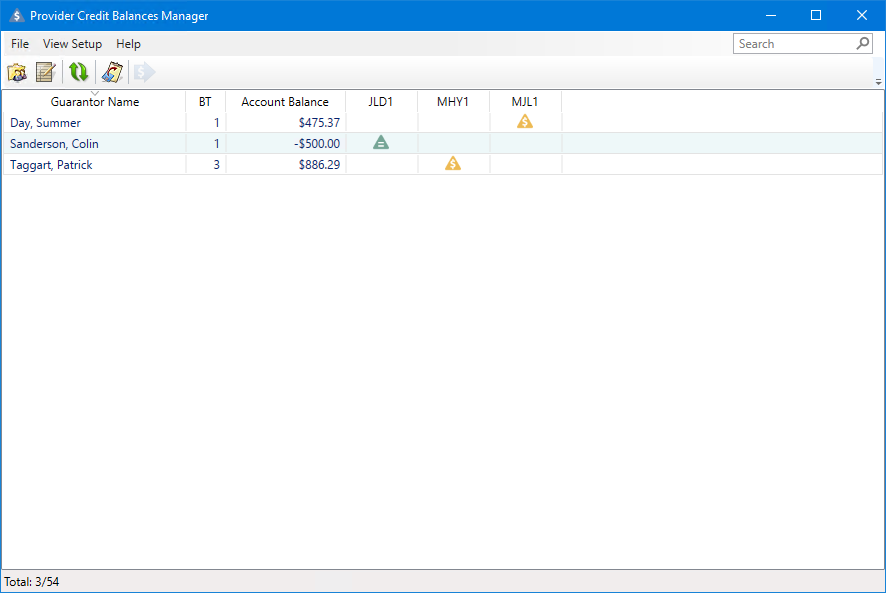Click the green refresh arrows icon
Image resolution: width=886 pixels, height=593 pixels.
click(x=78, y=72)
